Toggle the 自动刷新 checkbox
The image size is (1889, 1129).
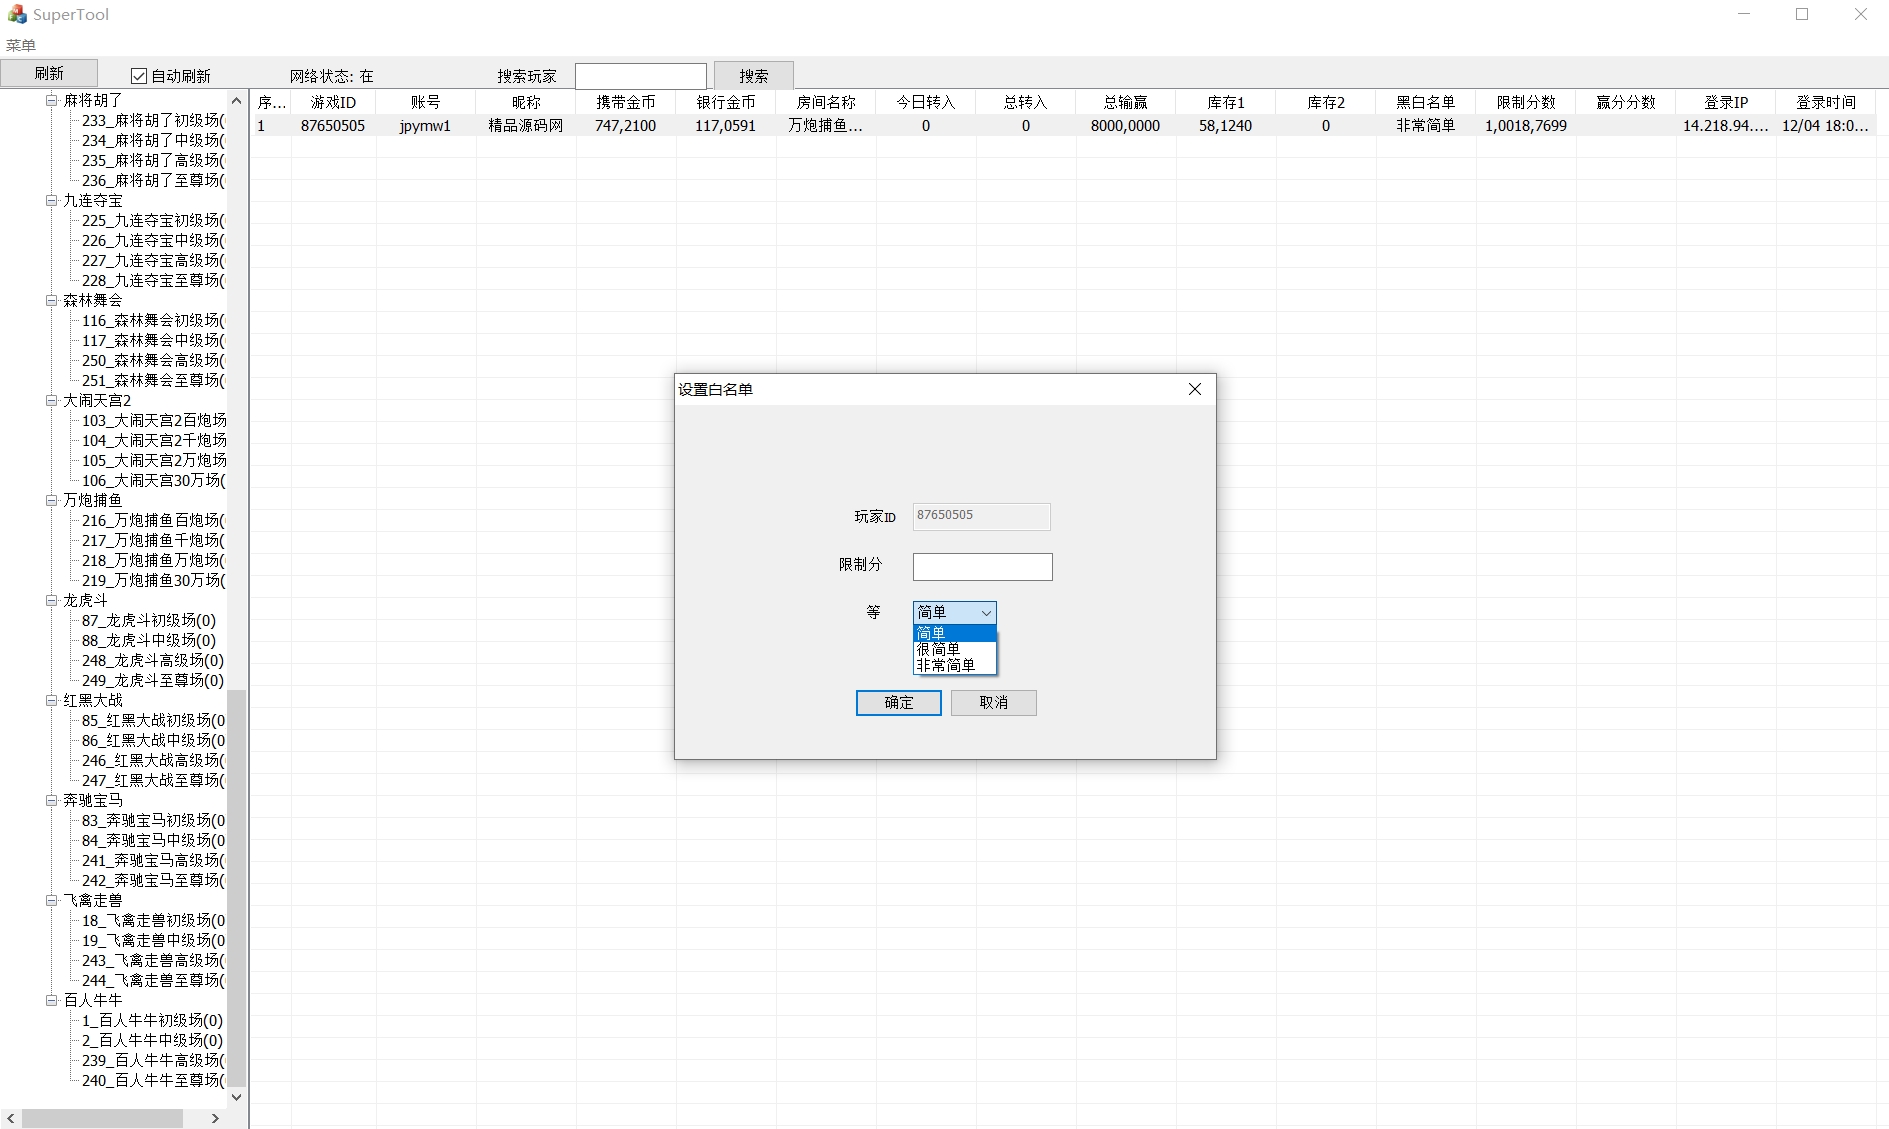(139, 76)
